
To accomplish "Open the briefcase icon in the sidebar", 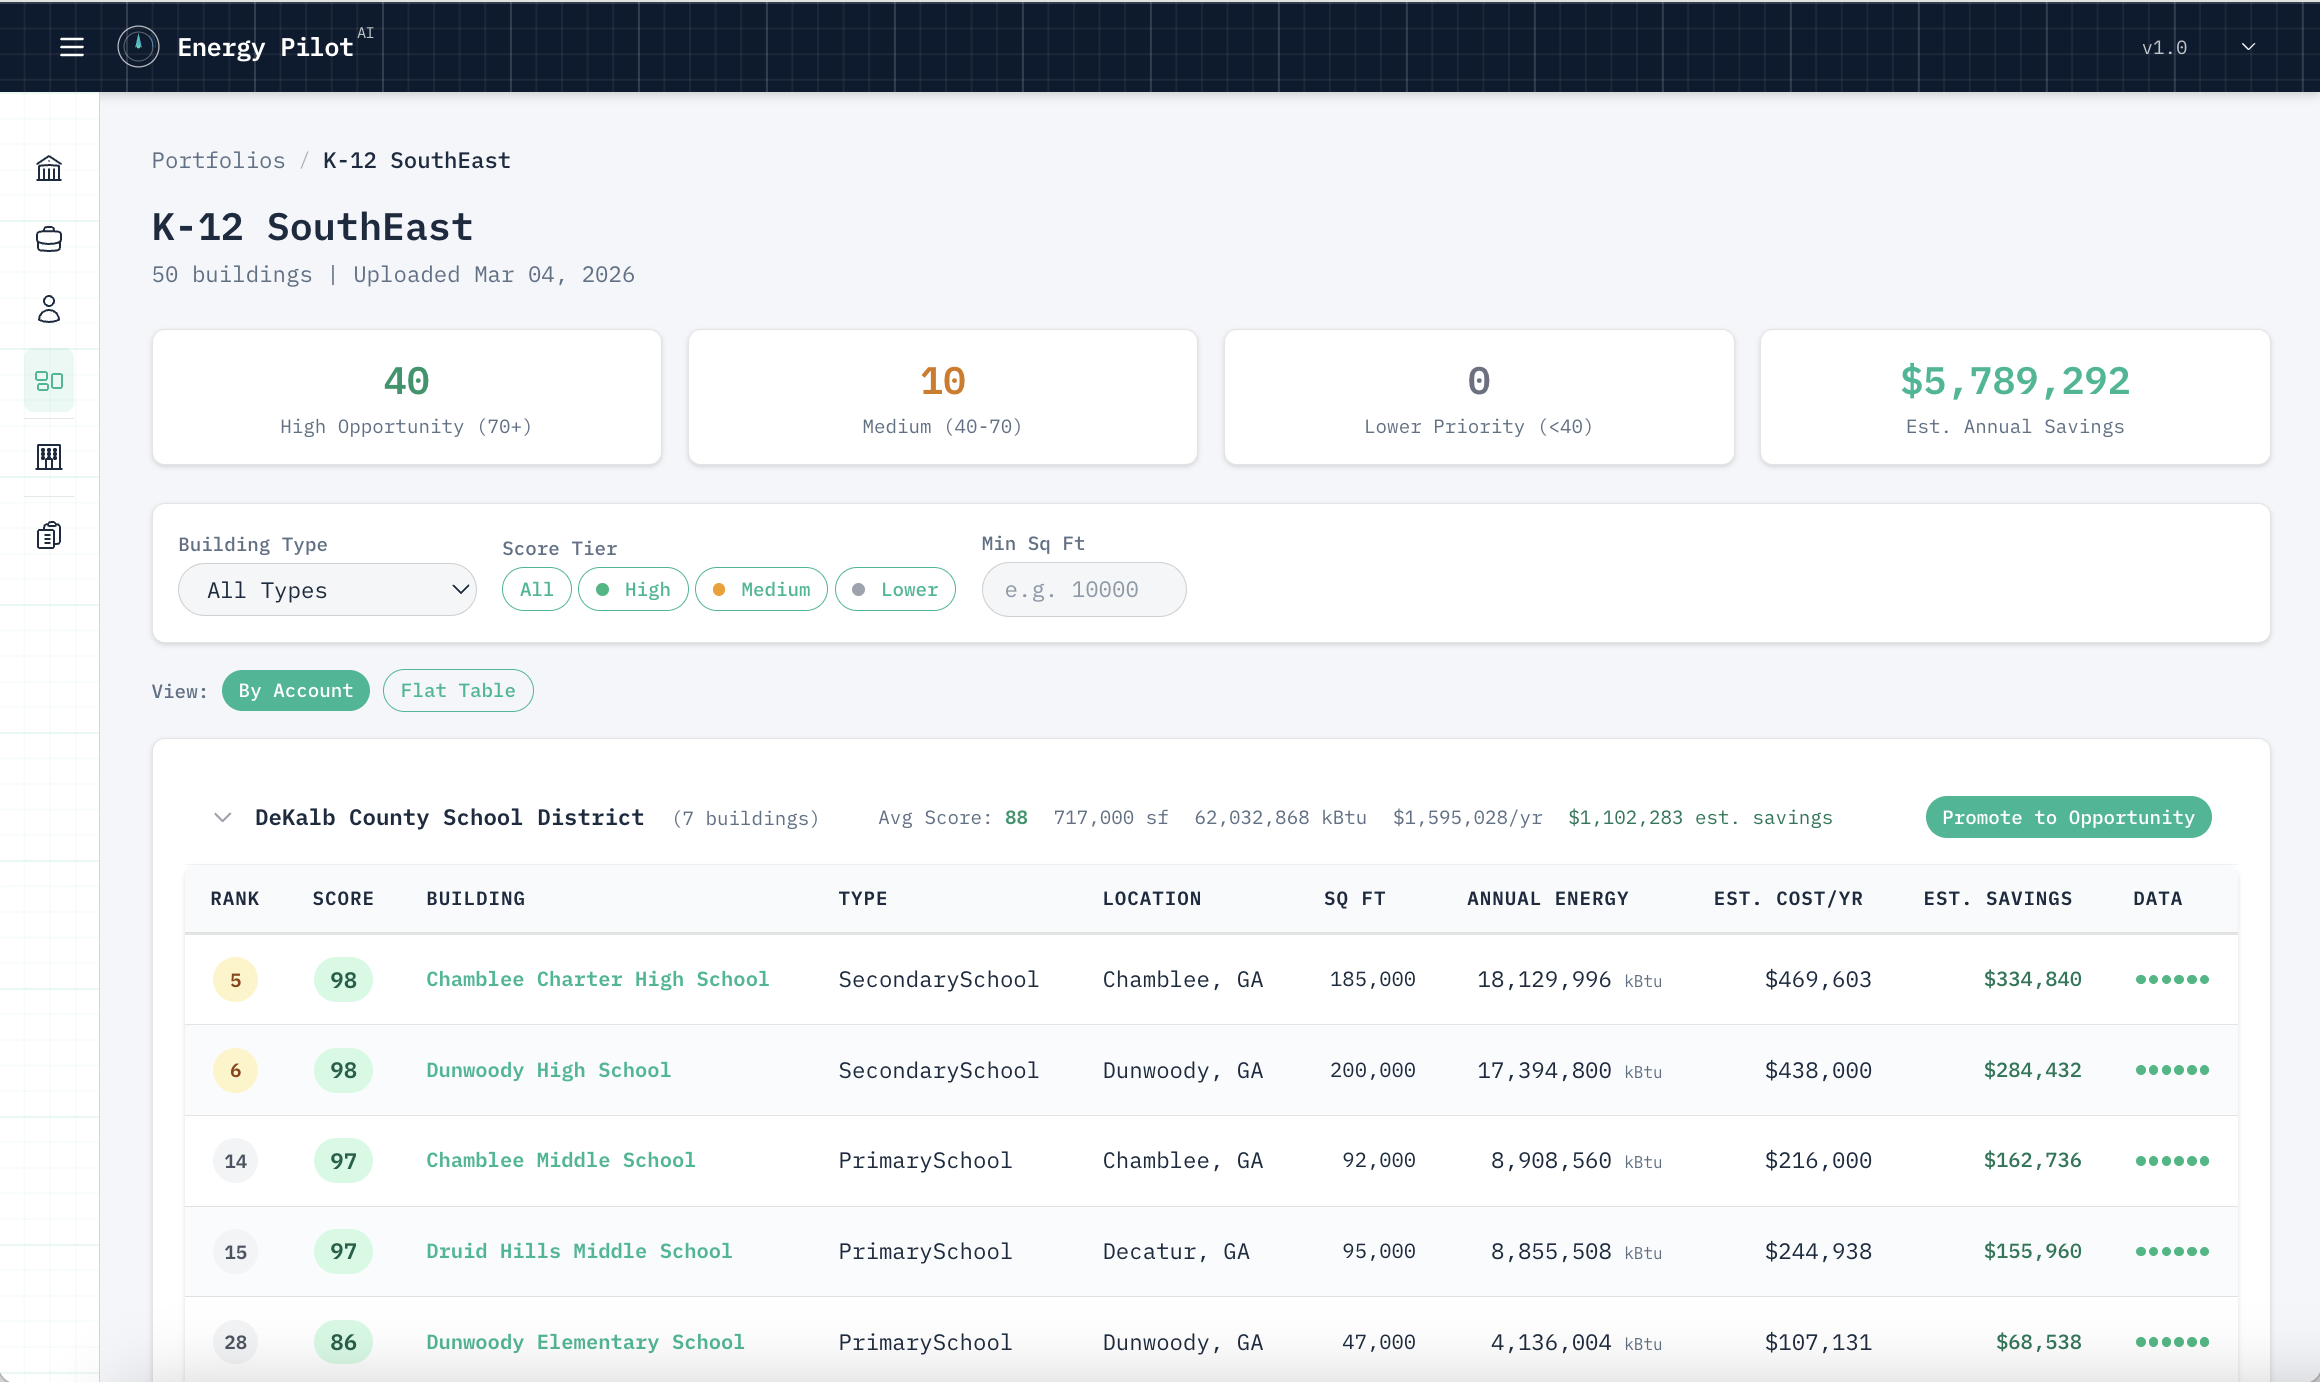I will click(x=48, y=239).
